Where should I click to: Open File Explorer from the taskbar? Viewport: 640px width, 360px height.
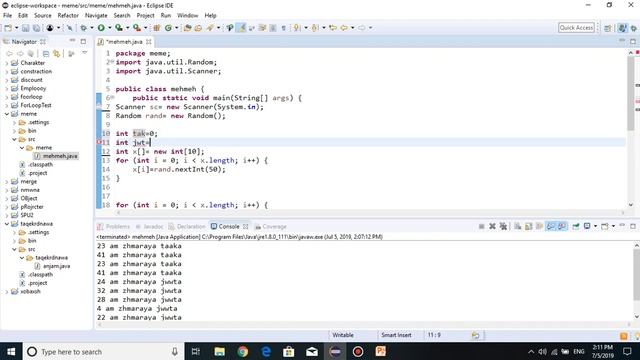pos(220,351)
